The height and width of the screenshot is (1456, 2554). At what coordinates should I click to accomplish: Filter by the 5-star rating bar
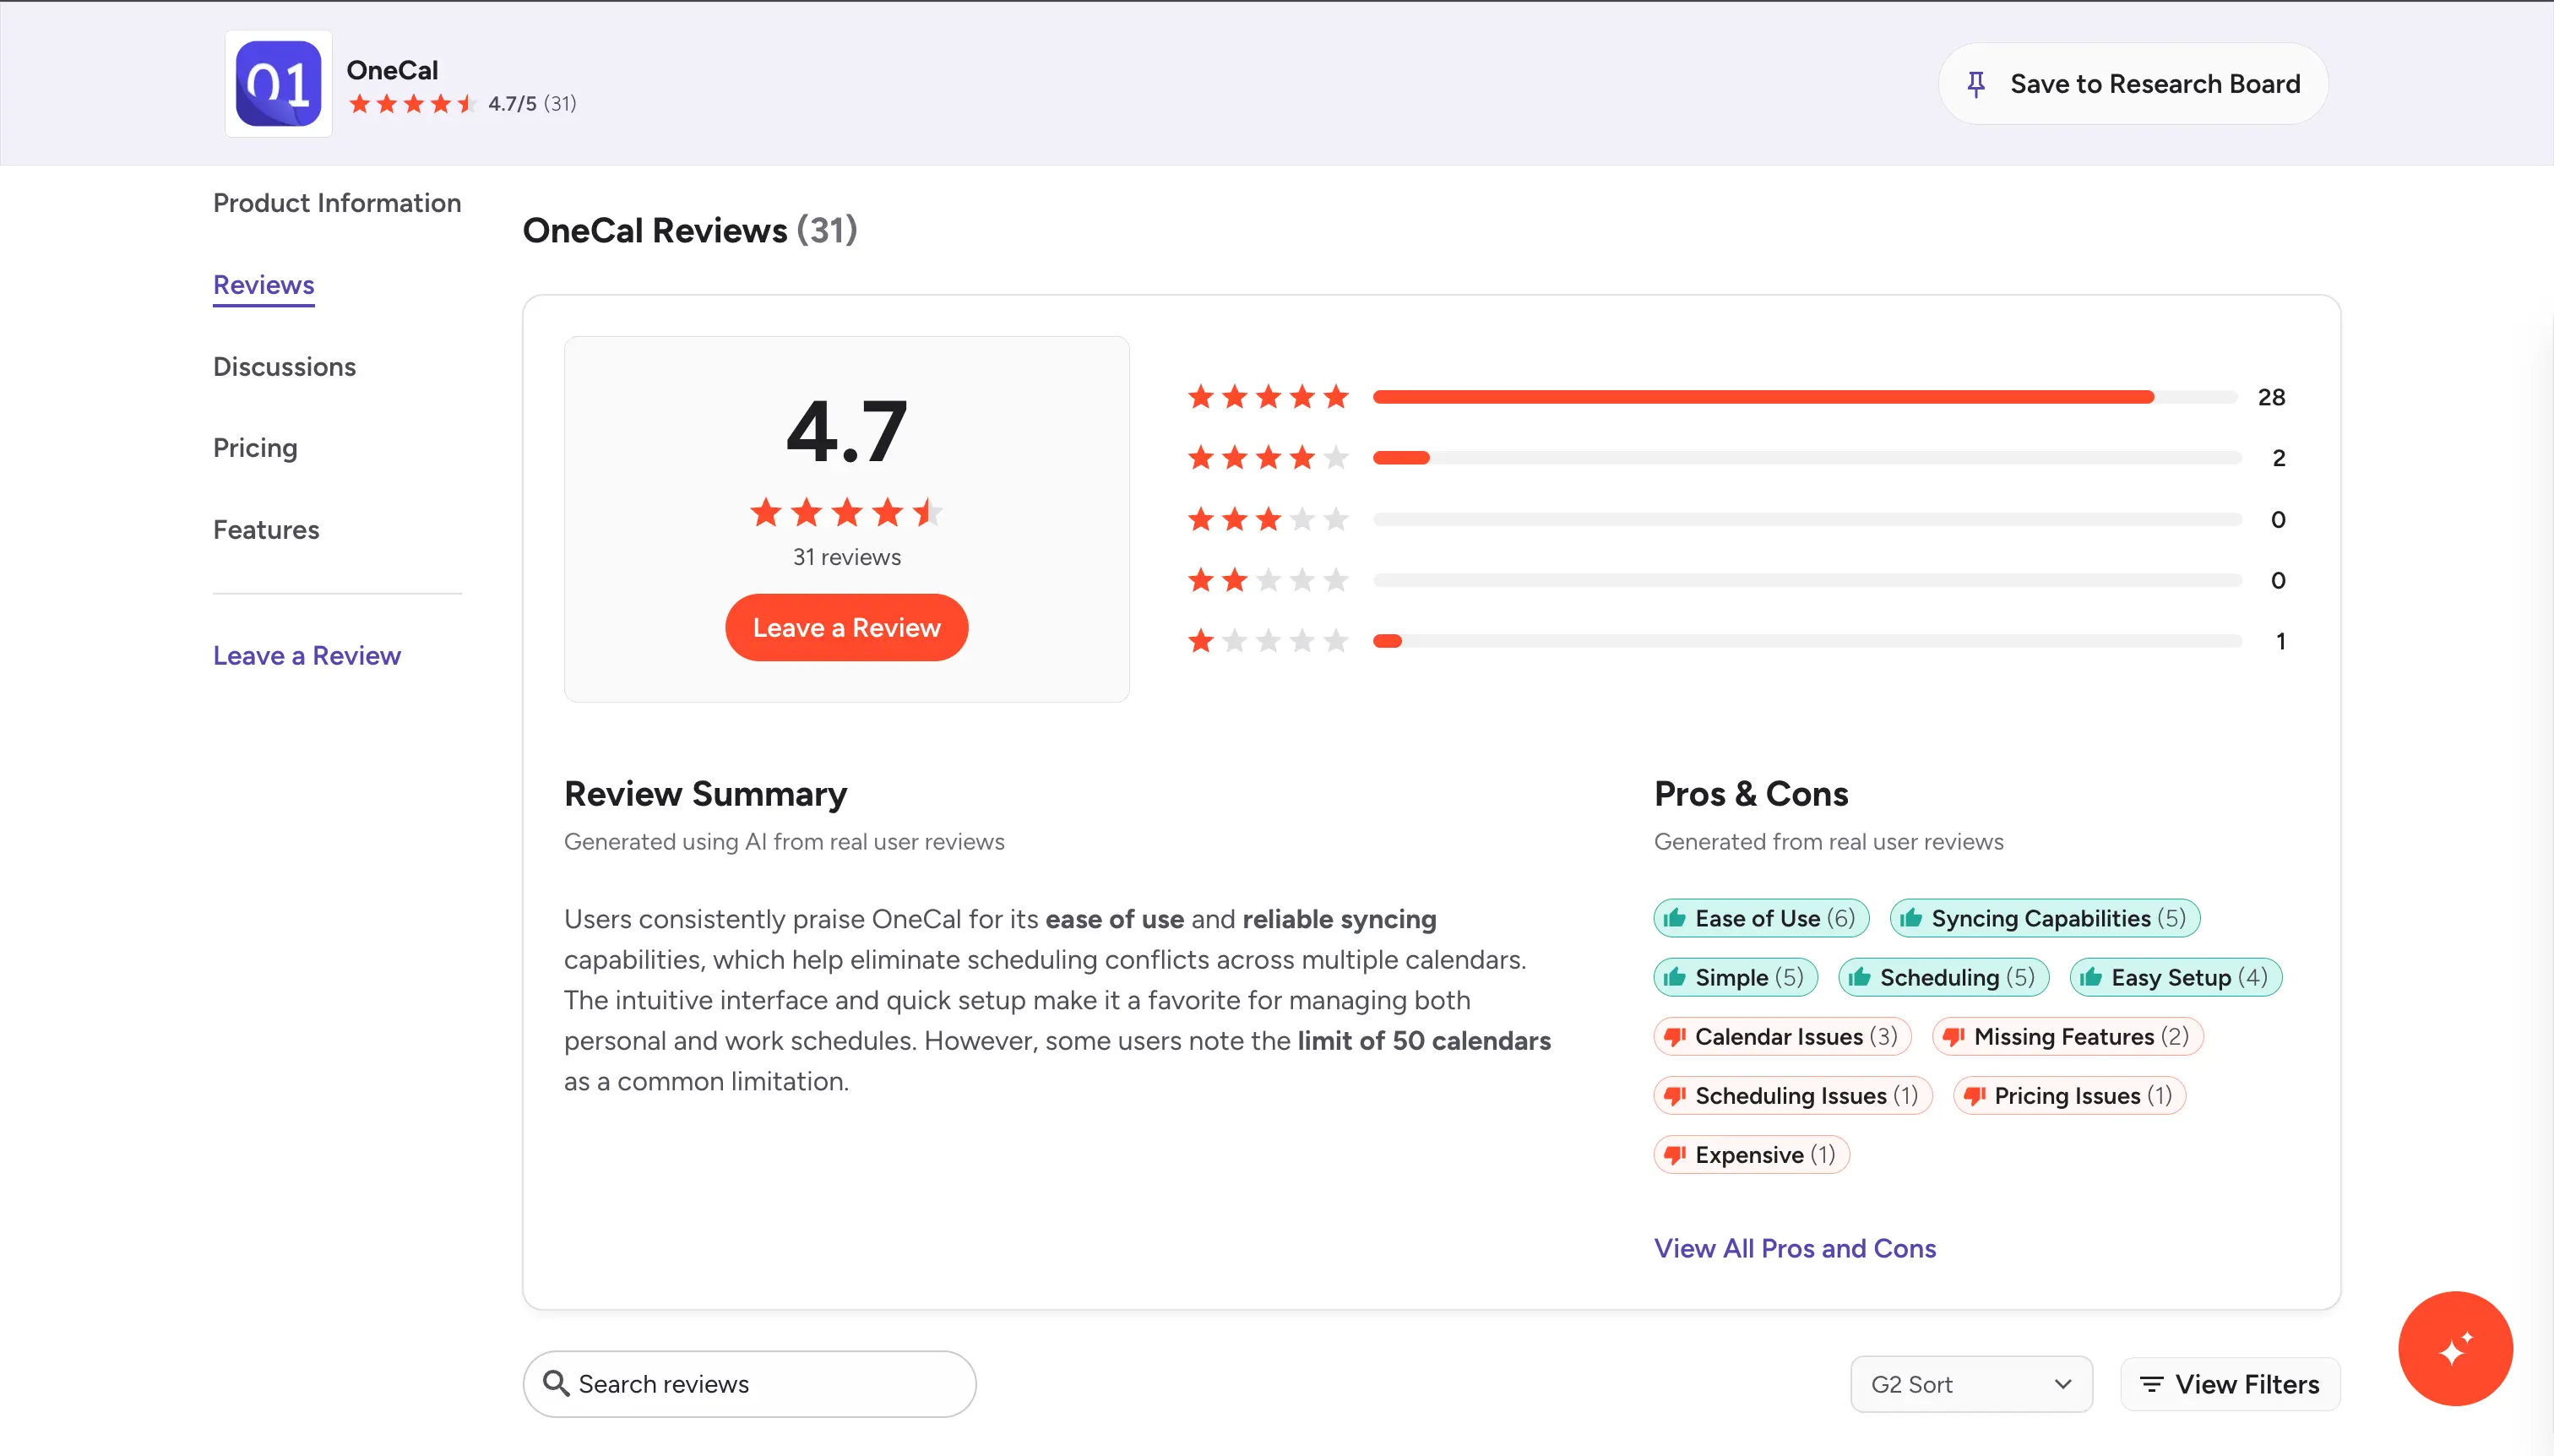click(x=1806, y=398)
